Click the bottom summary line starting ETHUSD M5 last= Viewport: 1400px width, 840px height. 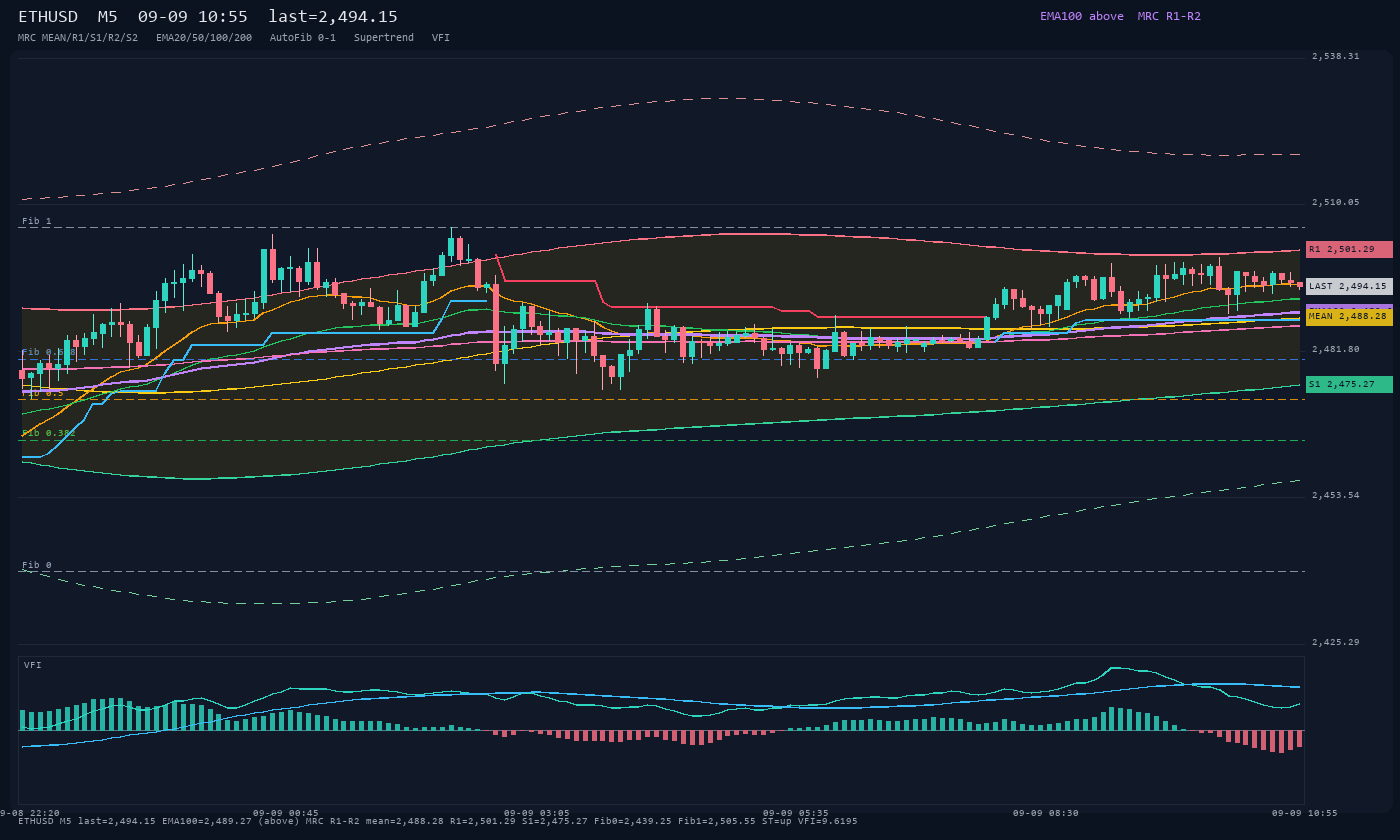(438, 821)
